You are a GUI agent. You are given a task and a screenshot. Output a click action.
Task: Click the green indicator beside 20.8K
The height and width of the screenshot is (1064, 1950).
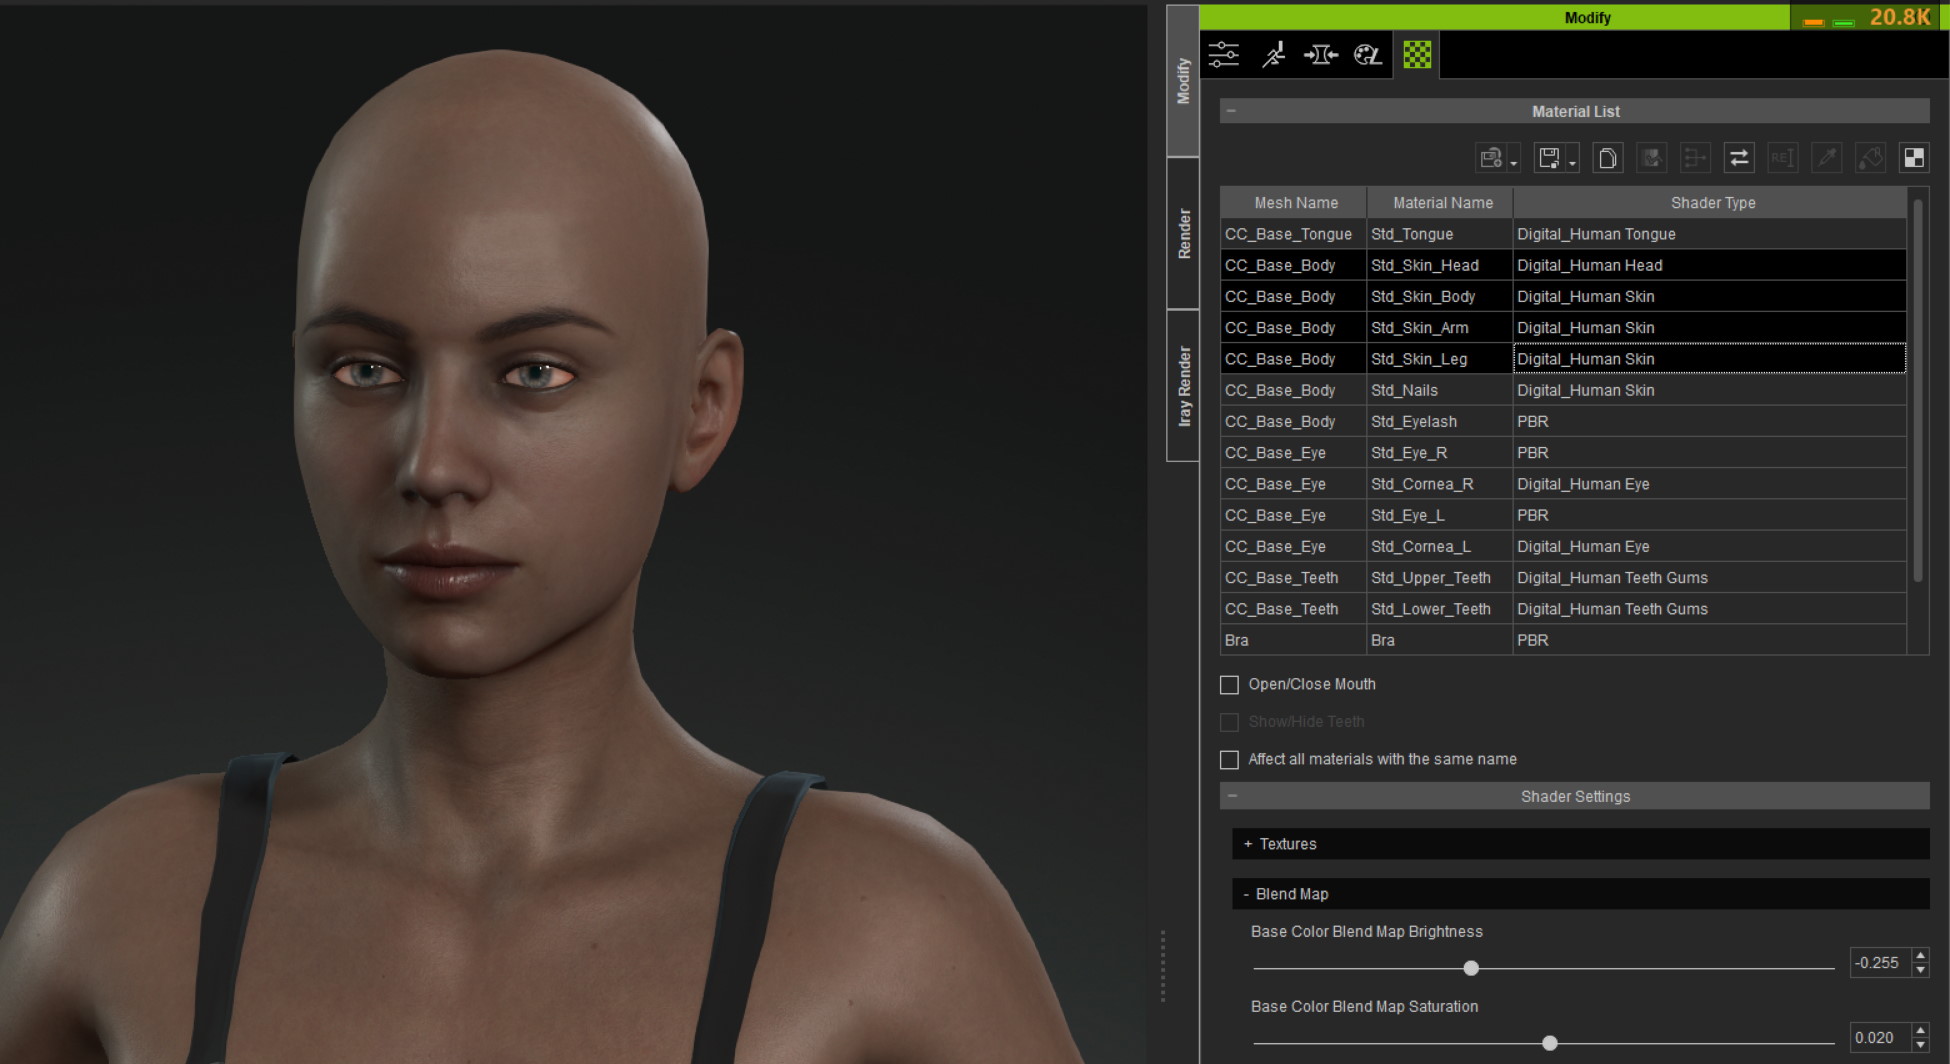tap(1843, 22)
